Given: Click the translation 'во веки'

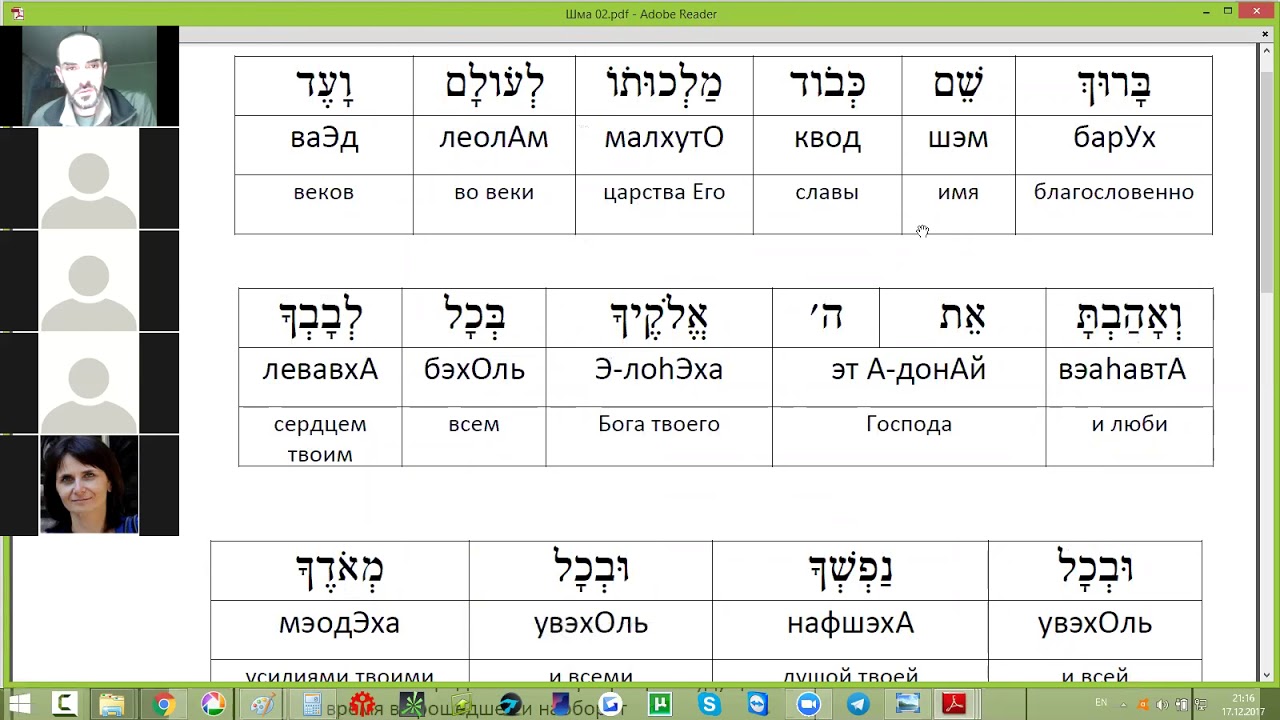Looking at the screenshot, I should [x=494, y=192].
